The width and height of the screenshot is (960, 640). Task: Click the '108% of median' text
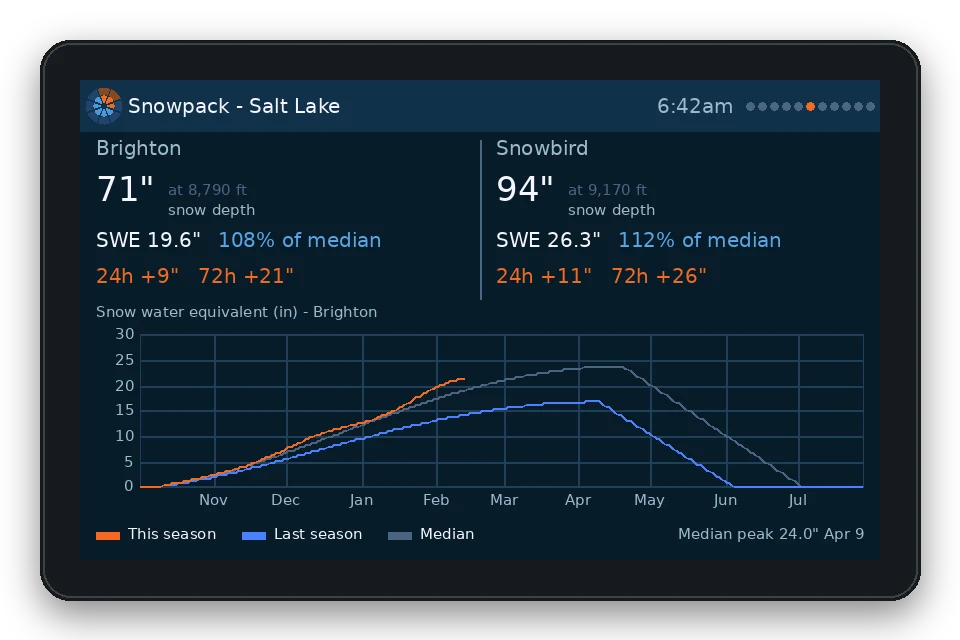coord(299,240)
